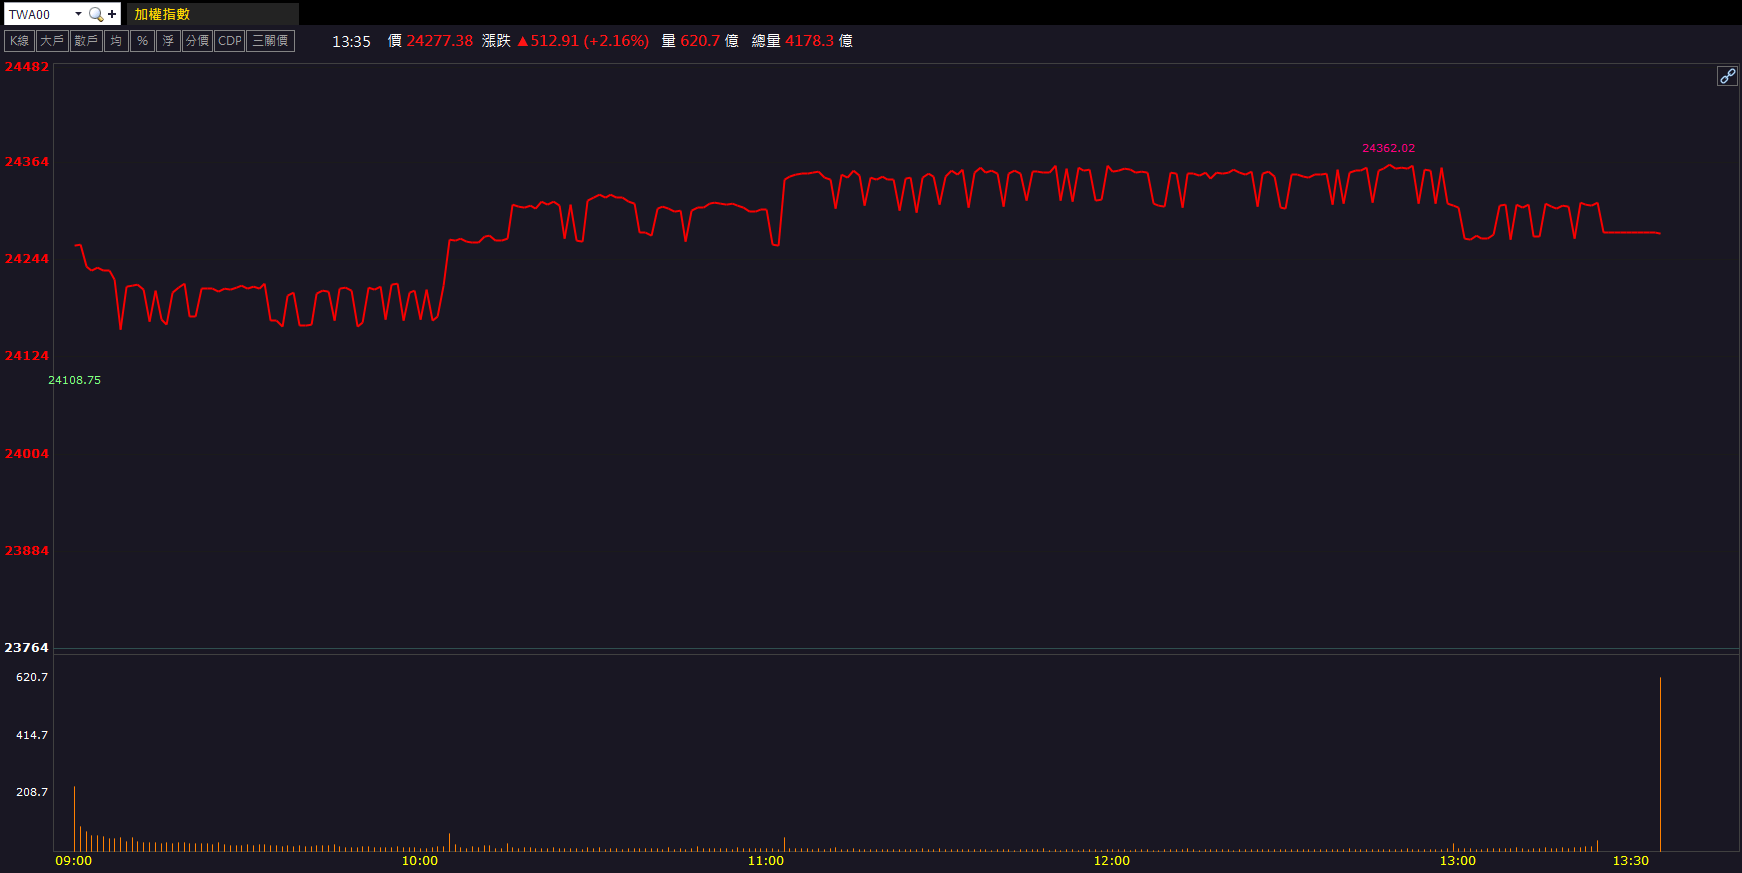Toggle the 大戶 indicator button
Viewport: 1742px width, 873px height.
tap(52, 41)
